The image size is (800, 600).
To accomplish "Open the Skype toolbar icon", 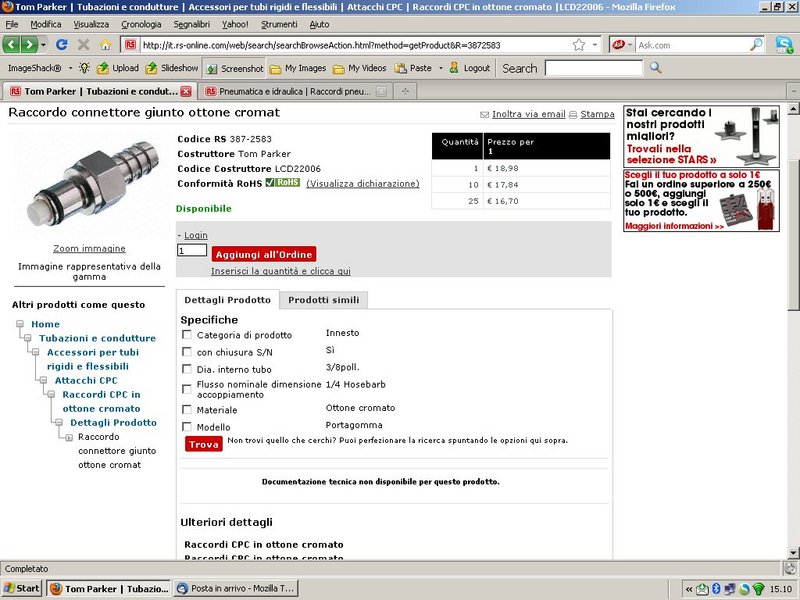I will [x=784, y=45].
